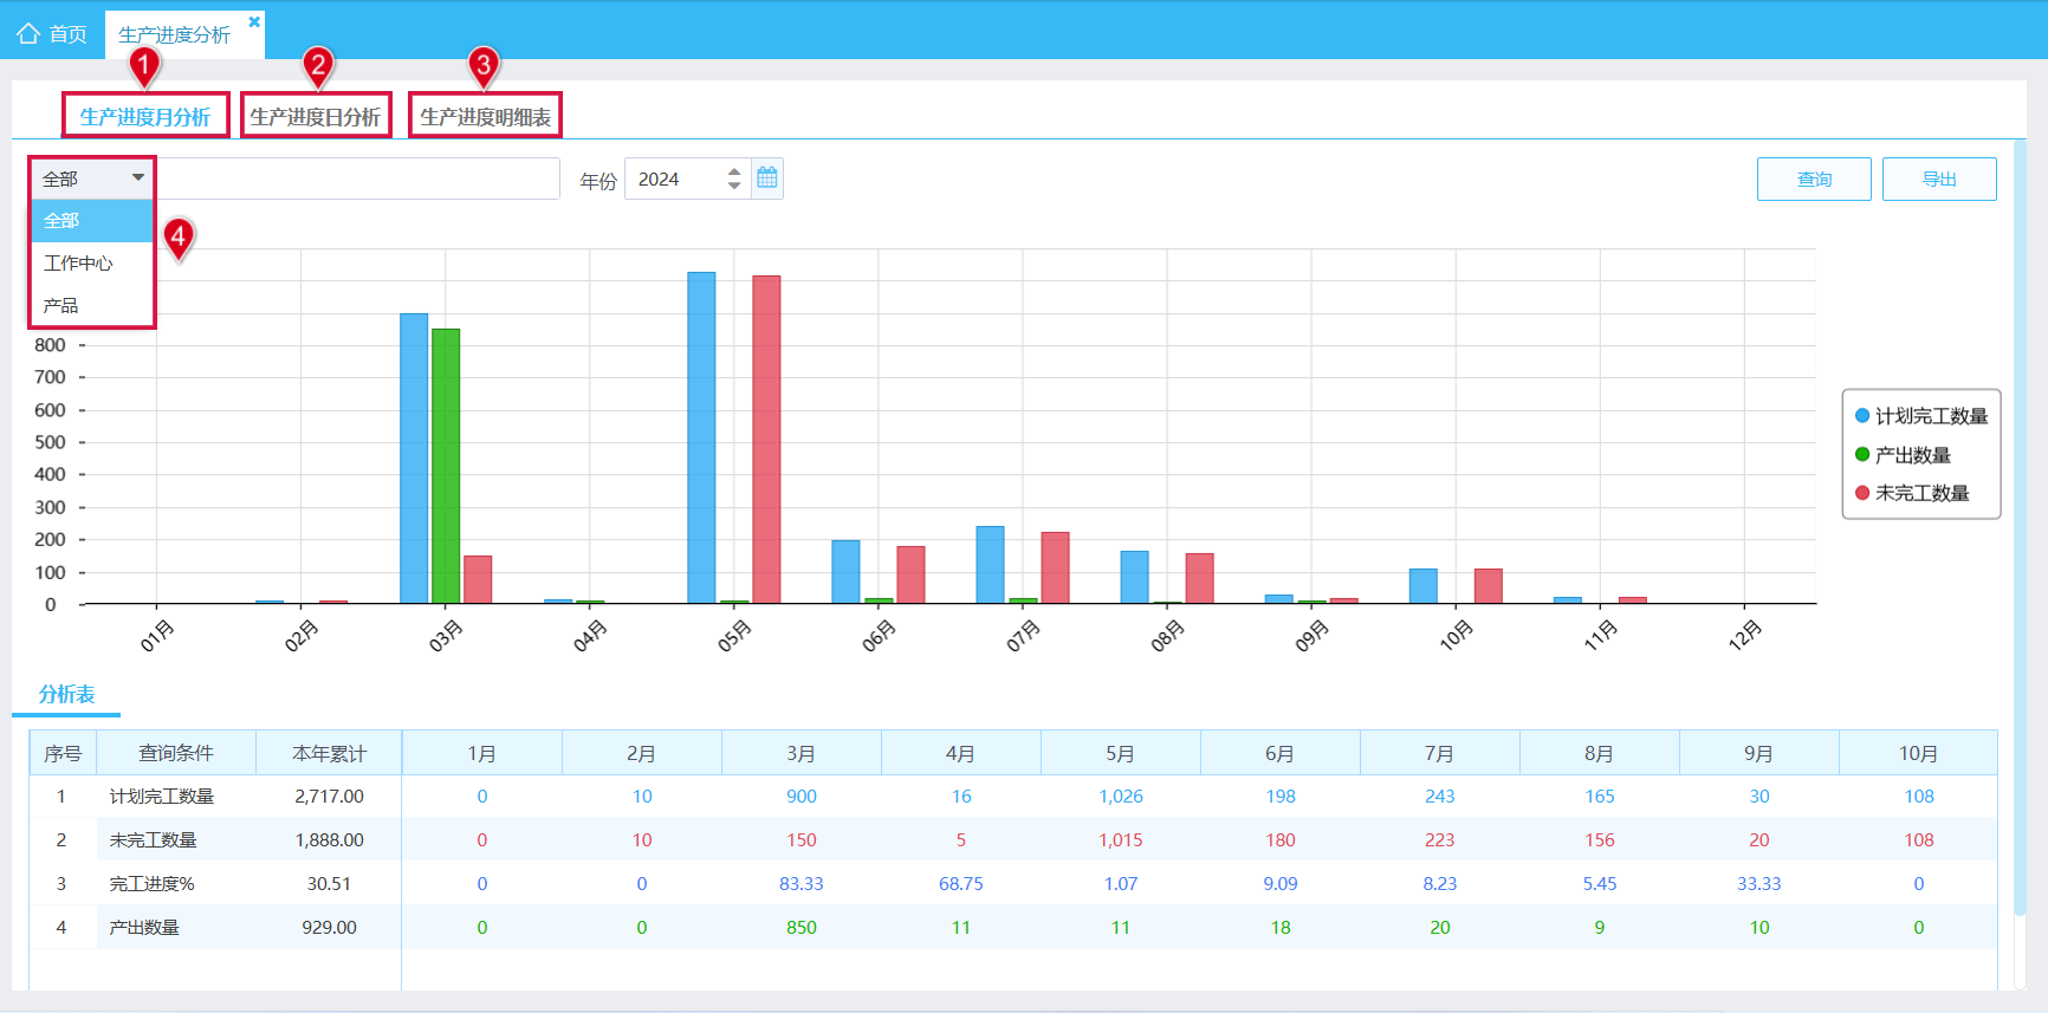The image size is (2048, 1013).
Task: Click the 计划完工数量 row label
Action: 161,797
